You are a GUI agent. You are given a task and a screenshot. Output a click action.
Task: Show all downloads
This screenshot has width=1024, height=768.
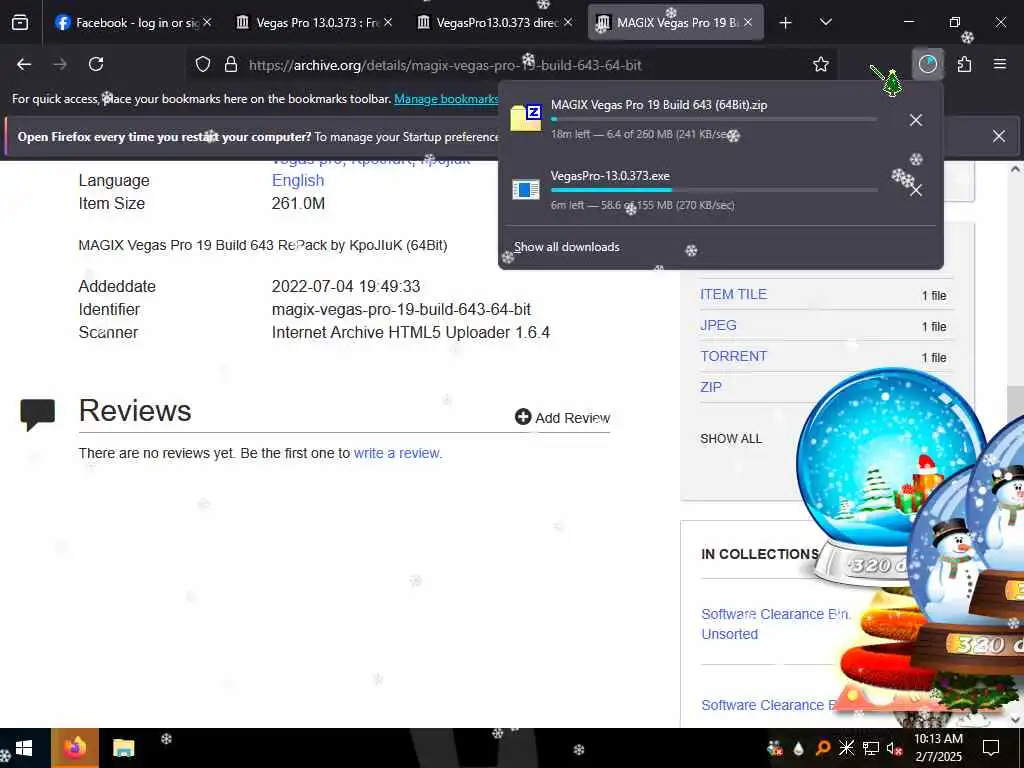click(566, 247)
